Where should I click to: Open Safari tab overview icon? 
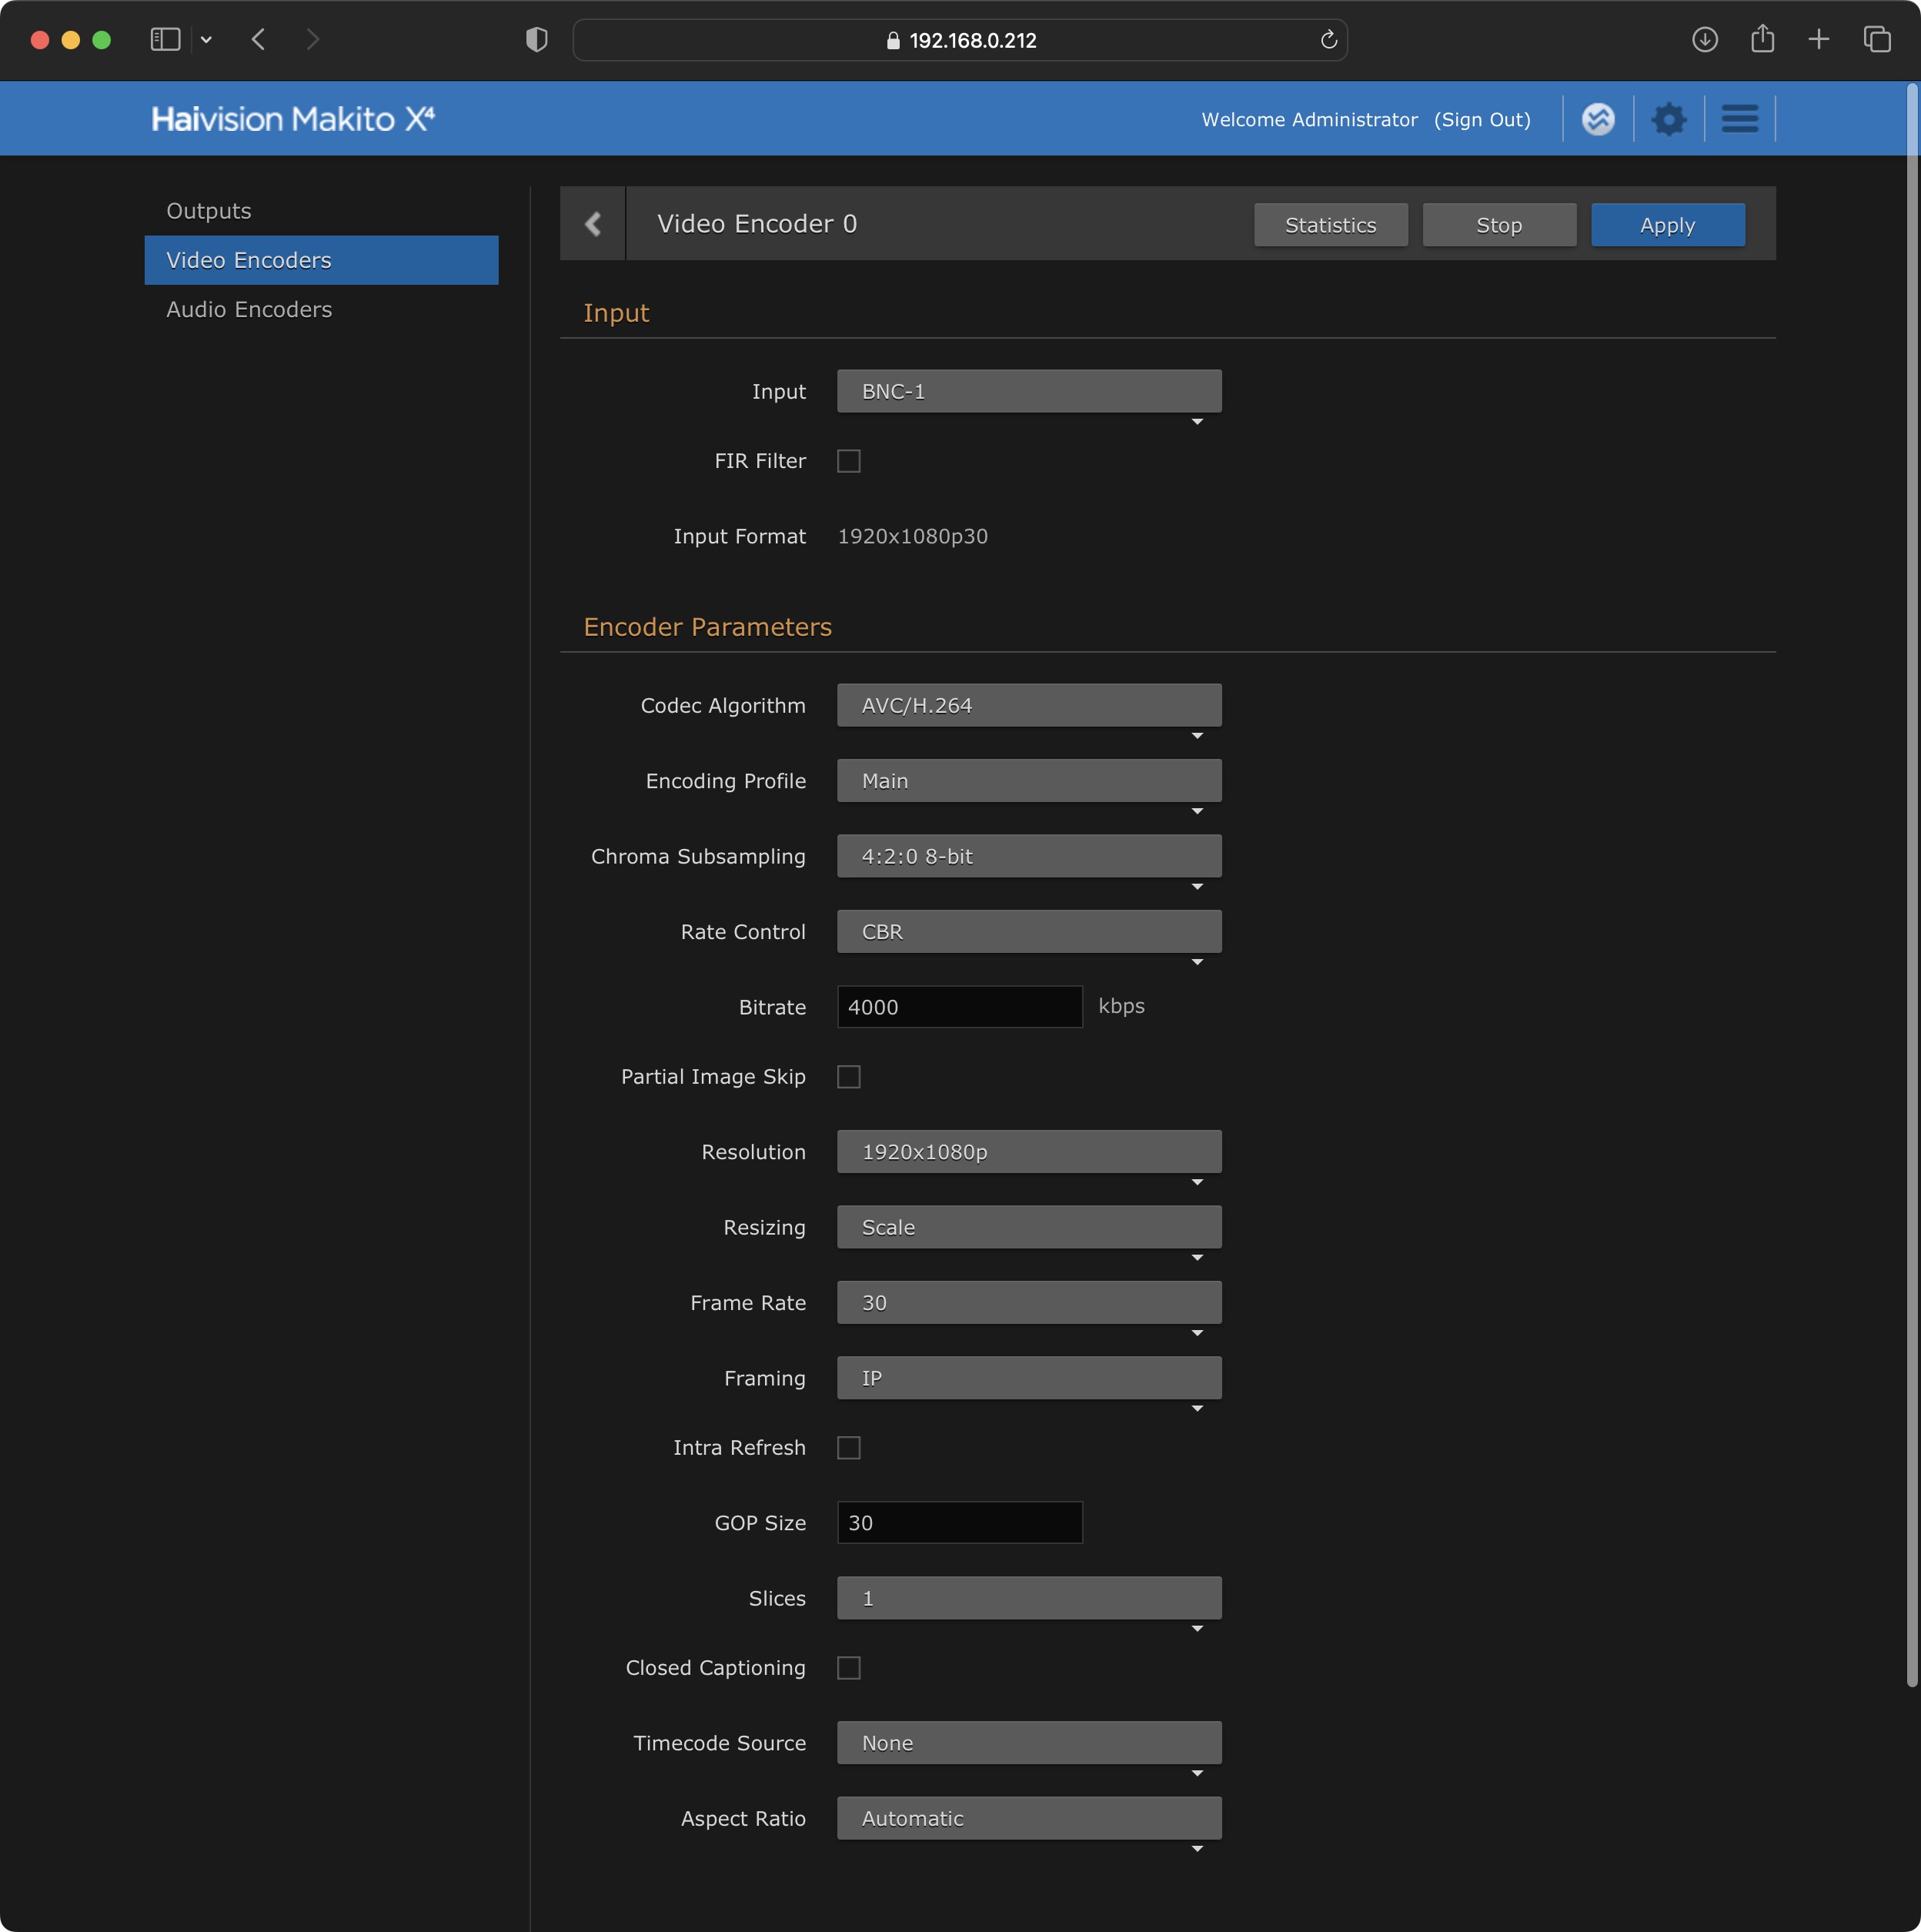(x=1876, y=40)
